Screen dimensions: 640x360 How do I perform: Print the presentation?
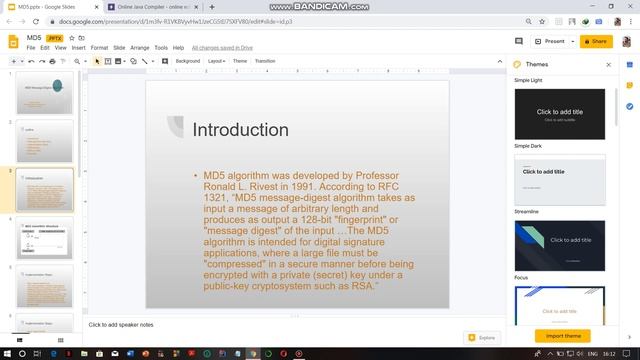pyautogui.click(x=52, y=61)
